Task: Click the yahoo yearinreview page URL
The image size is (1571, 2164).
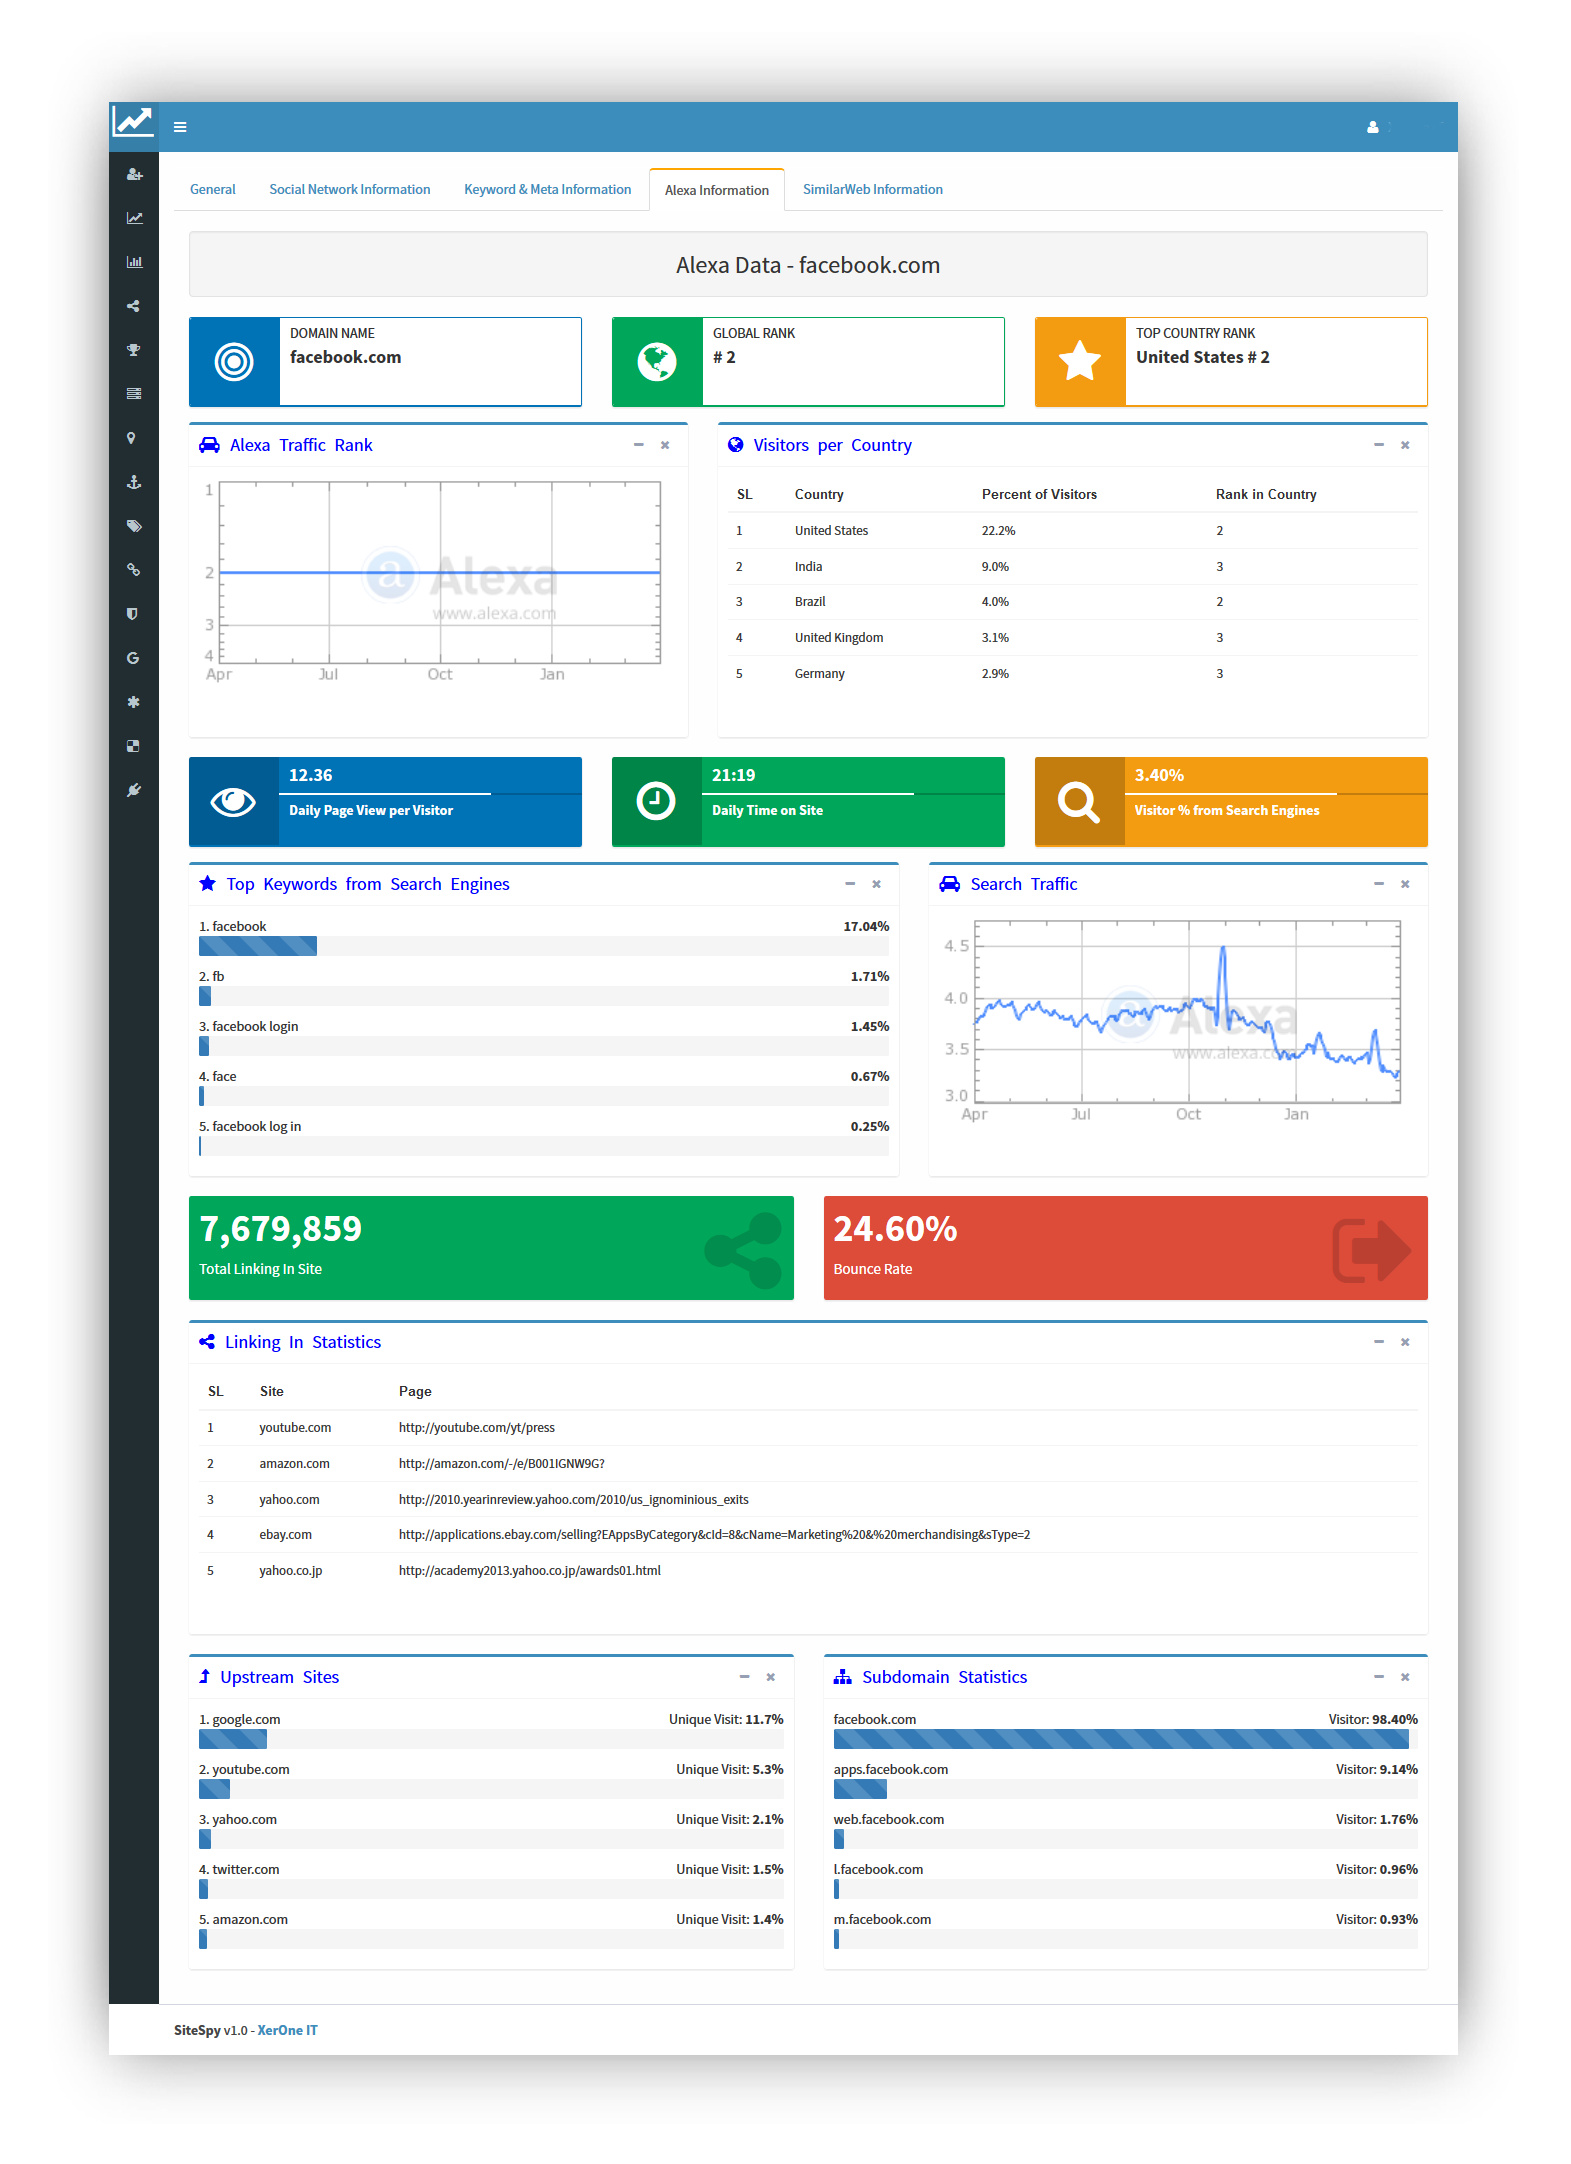Action: point(573,1500)
